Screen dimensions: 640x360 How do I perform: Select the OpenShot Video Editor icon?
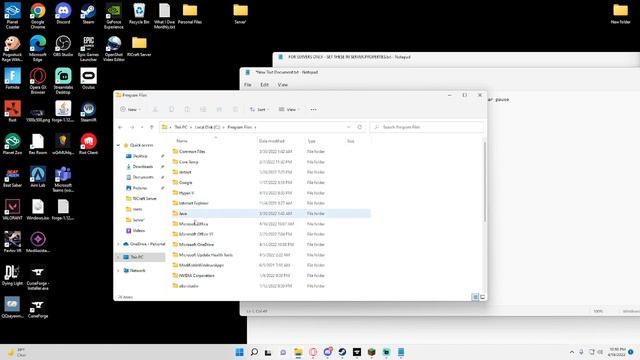pyautogui.click(x=113, y=49)
